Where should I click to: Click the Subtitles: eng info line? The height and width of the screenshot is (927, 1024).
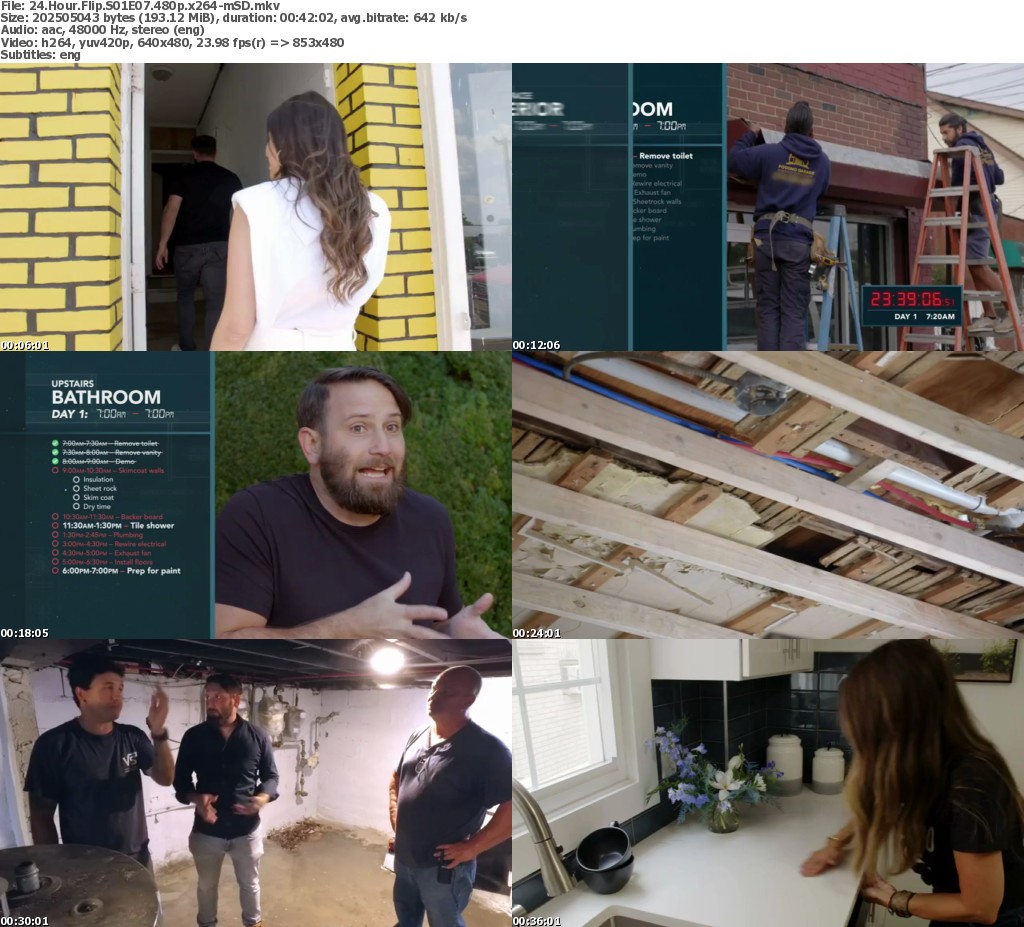coord(40,55)
